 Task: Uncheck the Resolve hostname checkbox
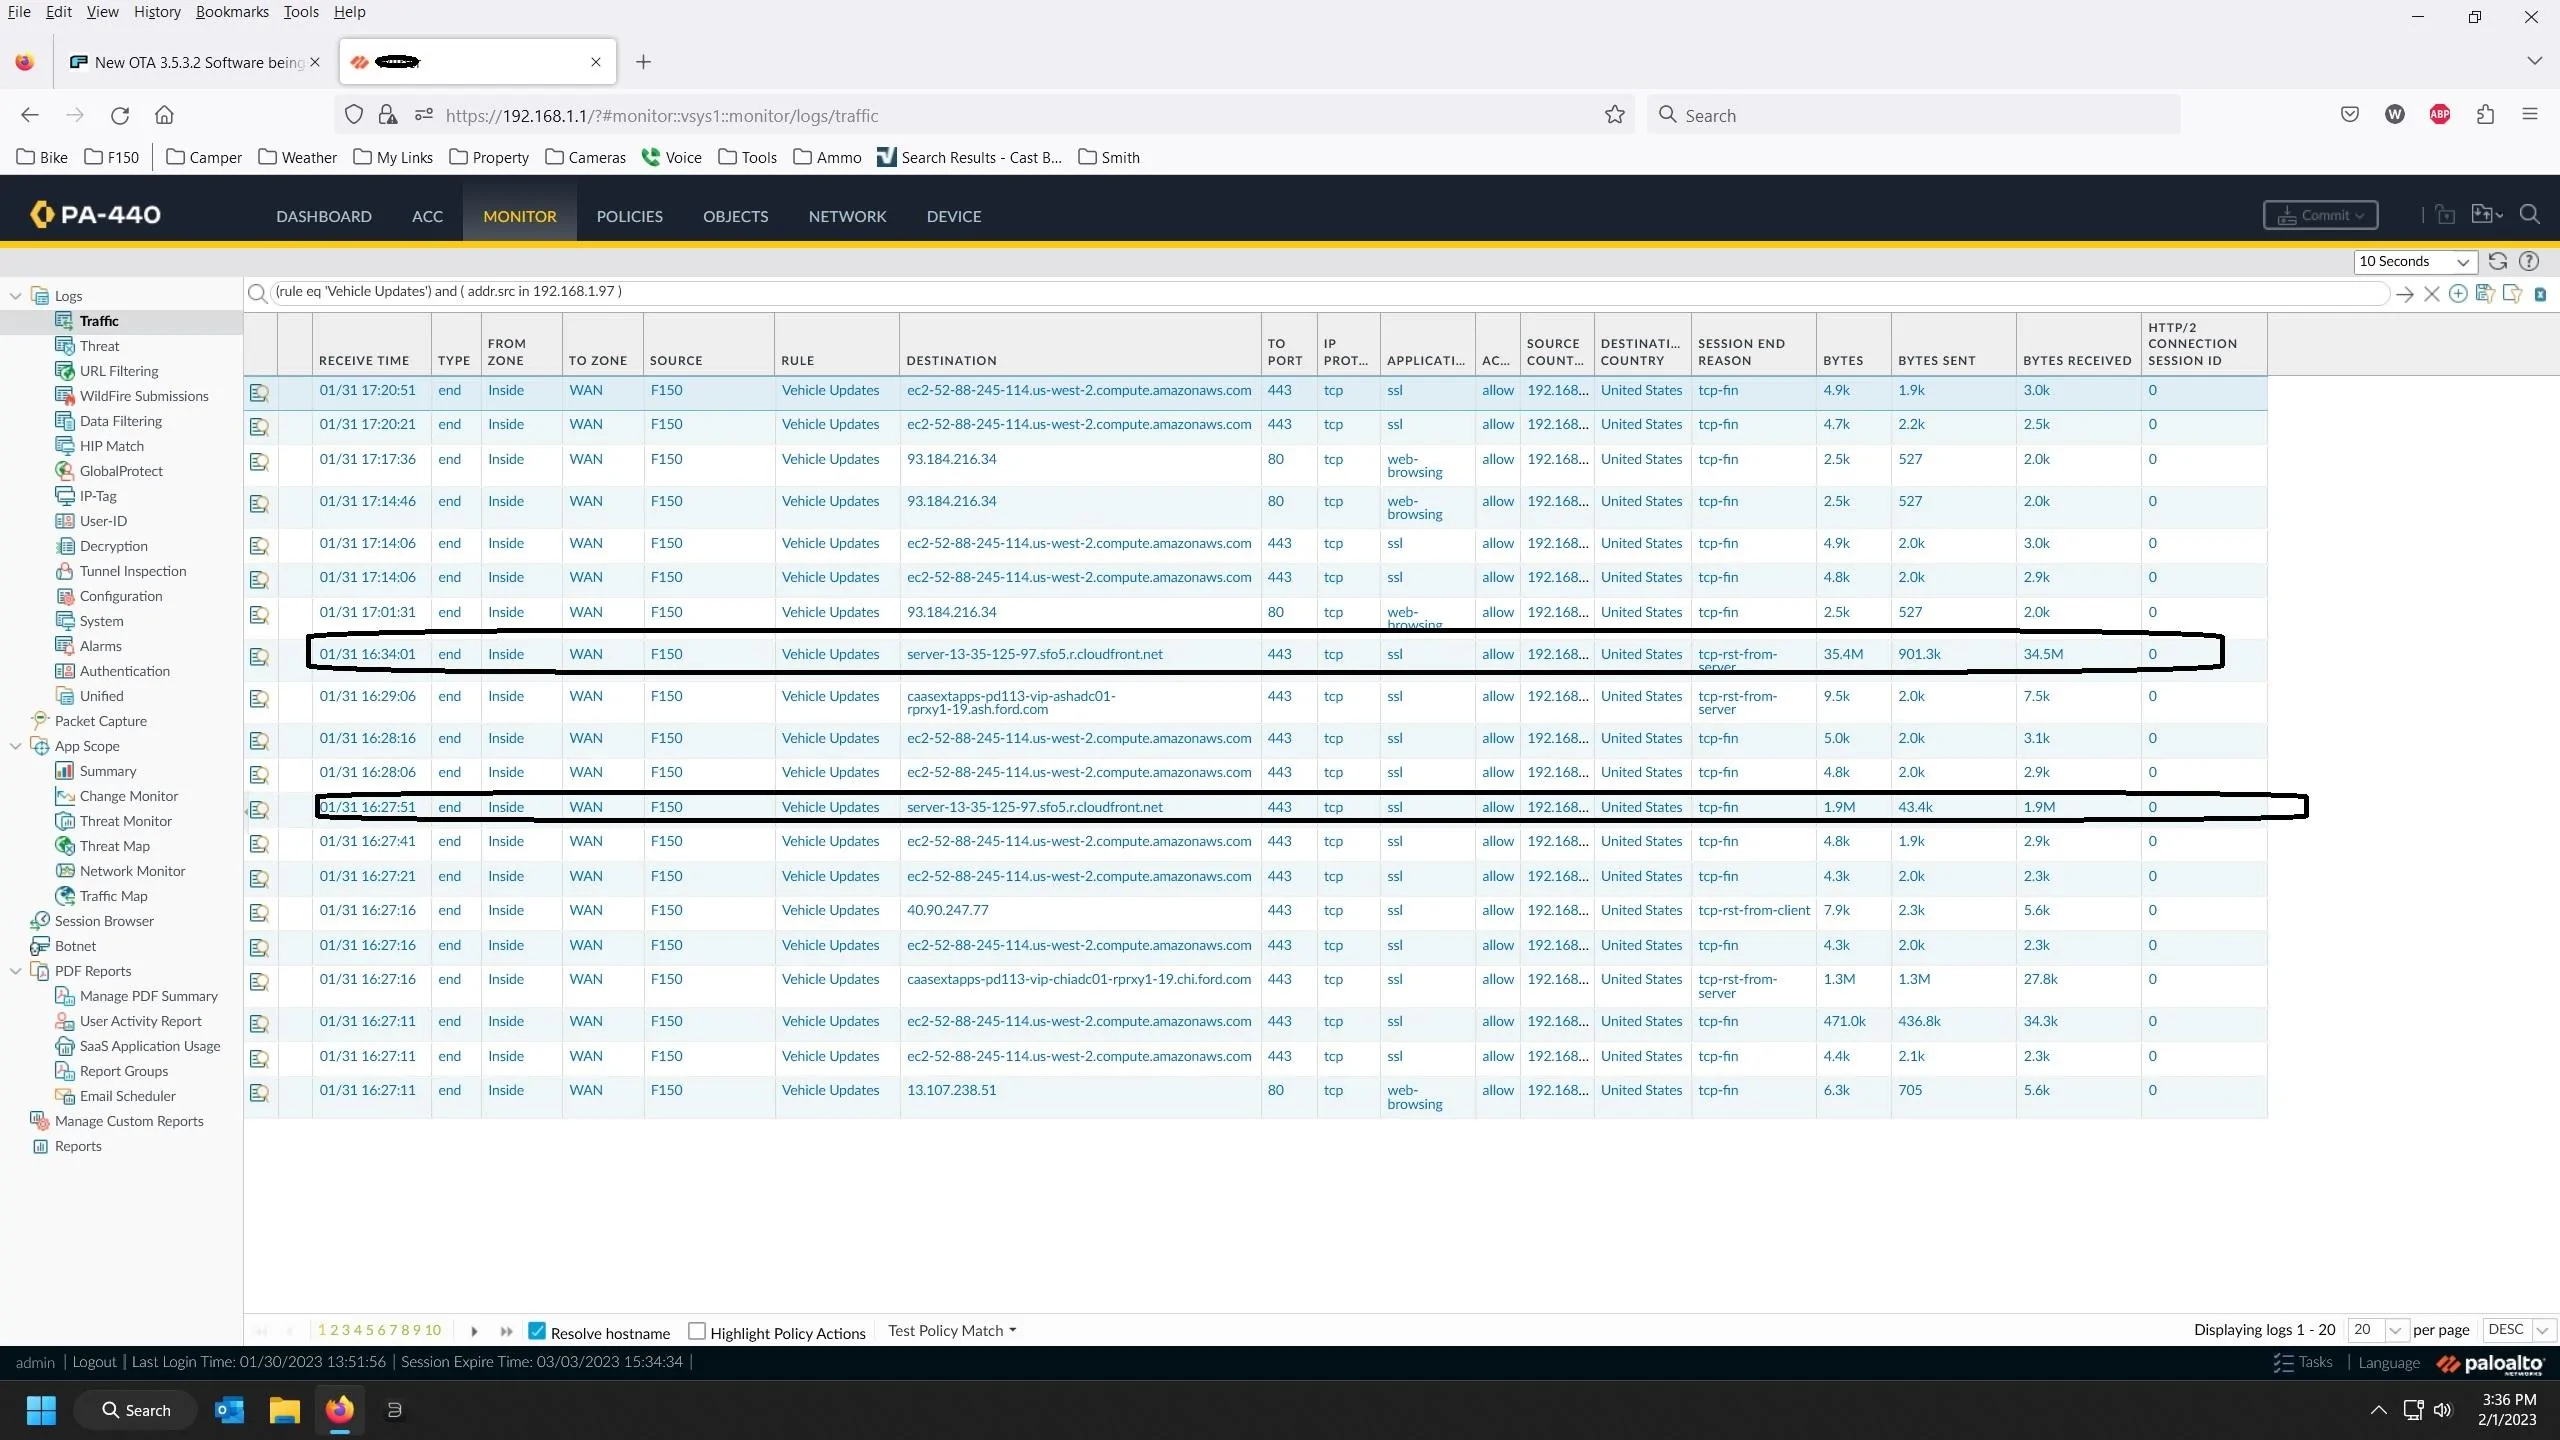[537, 1331]
